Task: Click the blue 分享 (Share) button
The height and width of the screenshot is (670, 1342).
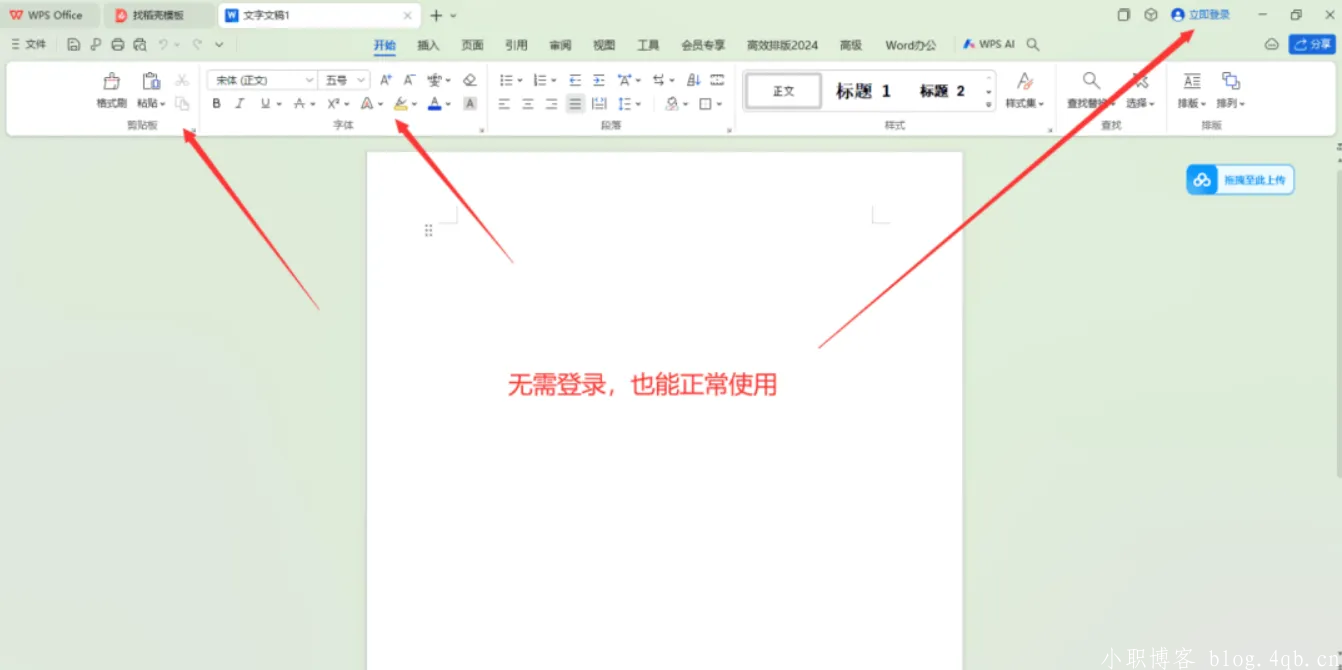Action: point(1312,44)
